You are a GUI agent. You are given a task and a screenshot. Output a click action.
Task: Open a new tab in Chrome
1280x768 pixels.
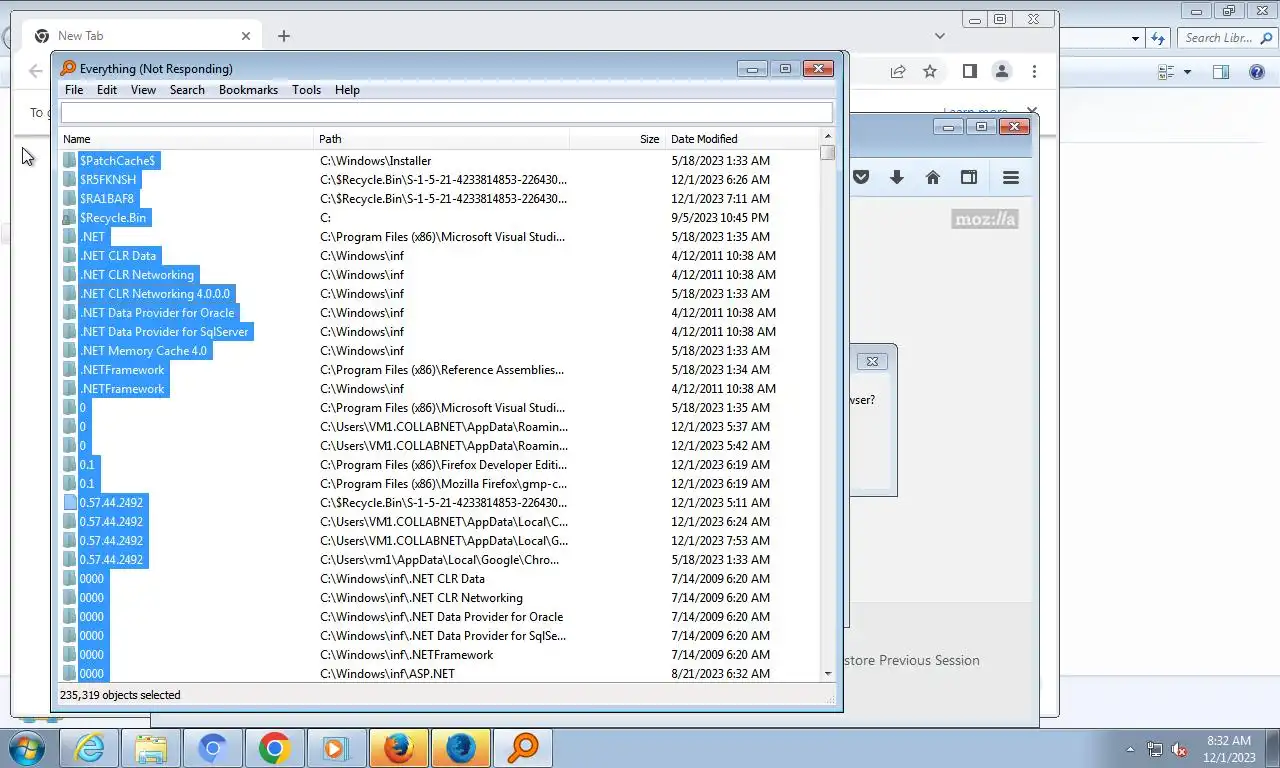point(284,36)
